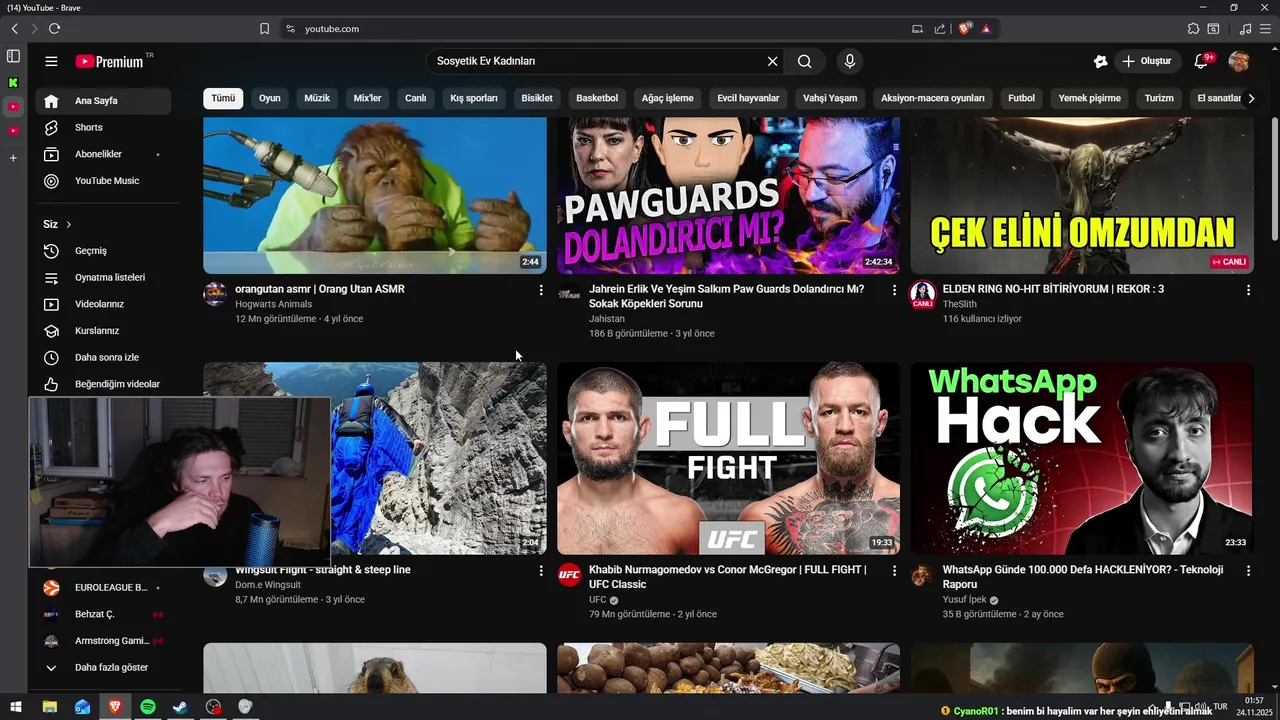Open more options for WhatsApp Hack video
The image size is (1280, 720).
pyautogui.click(x=1248, y=571)
